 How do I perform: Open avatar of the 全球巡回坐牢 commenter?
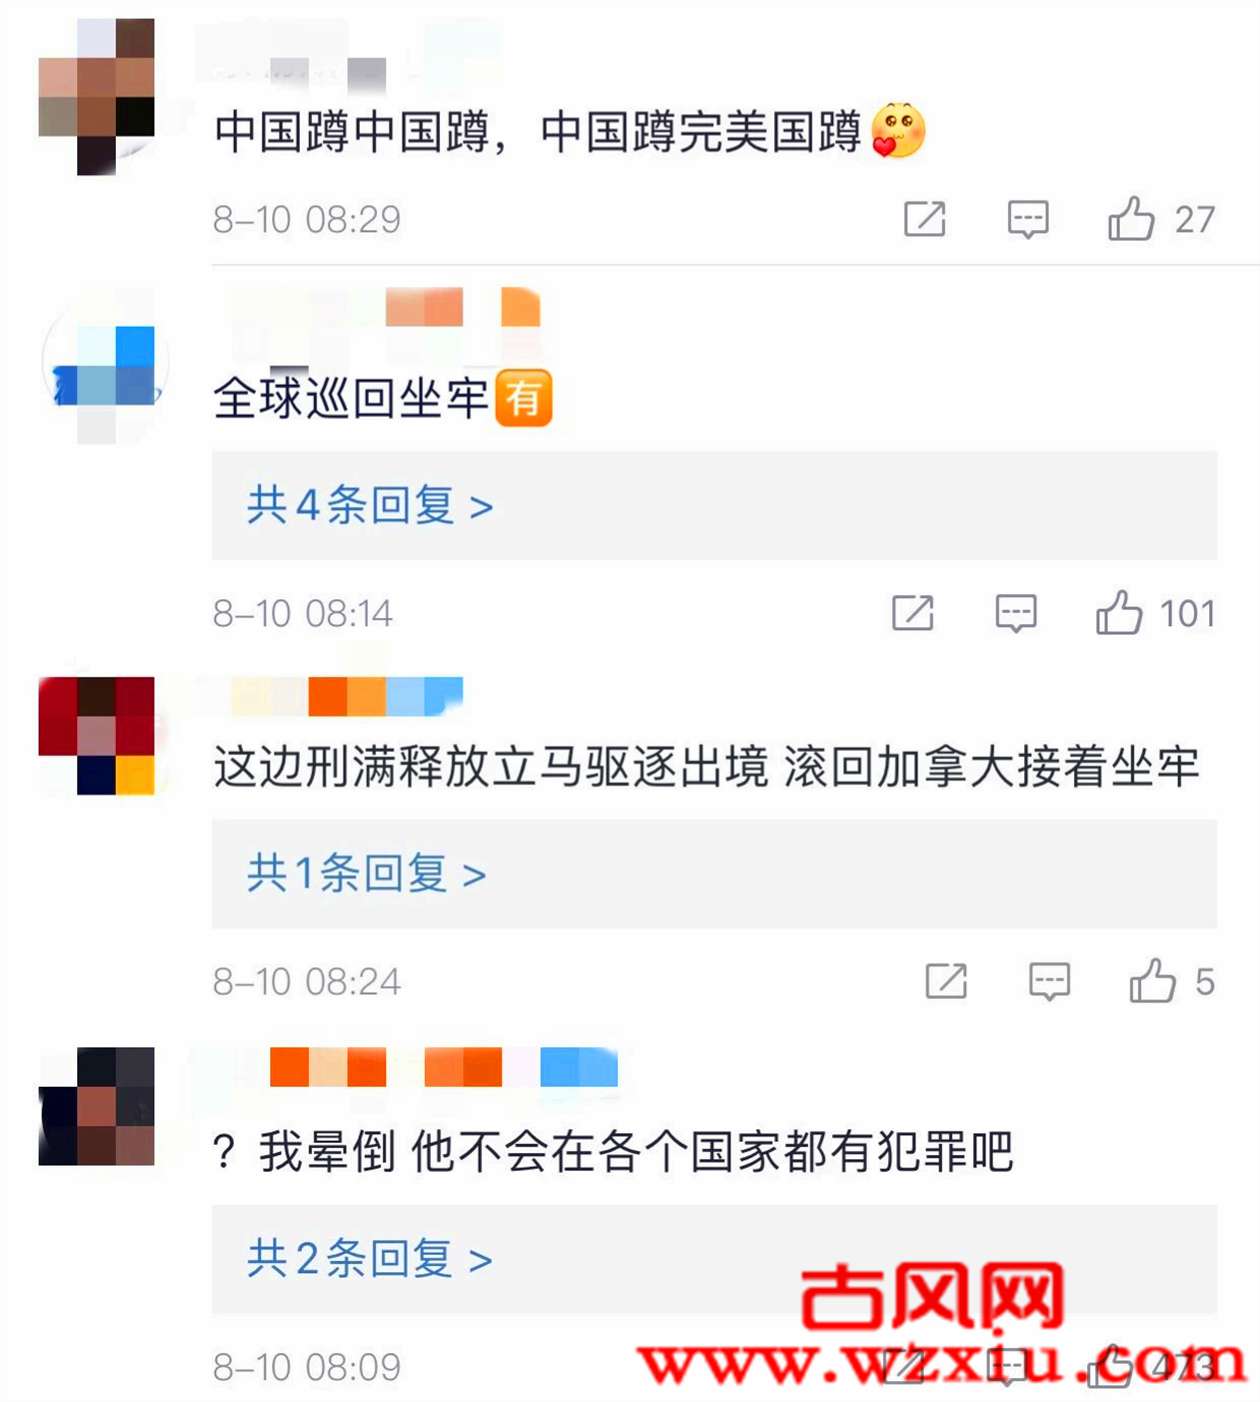[105, 366]
